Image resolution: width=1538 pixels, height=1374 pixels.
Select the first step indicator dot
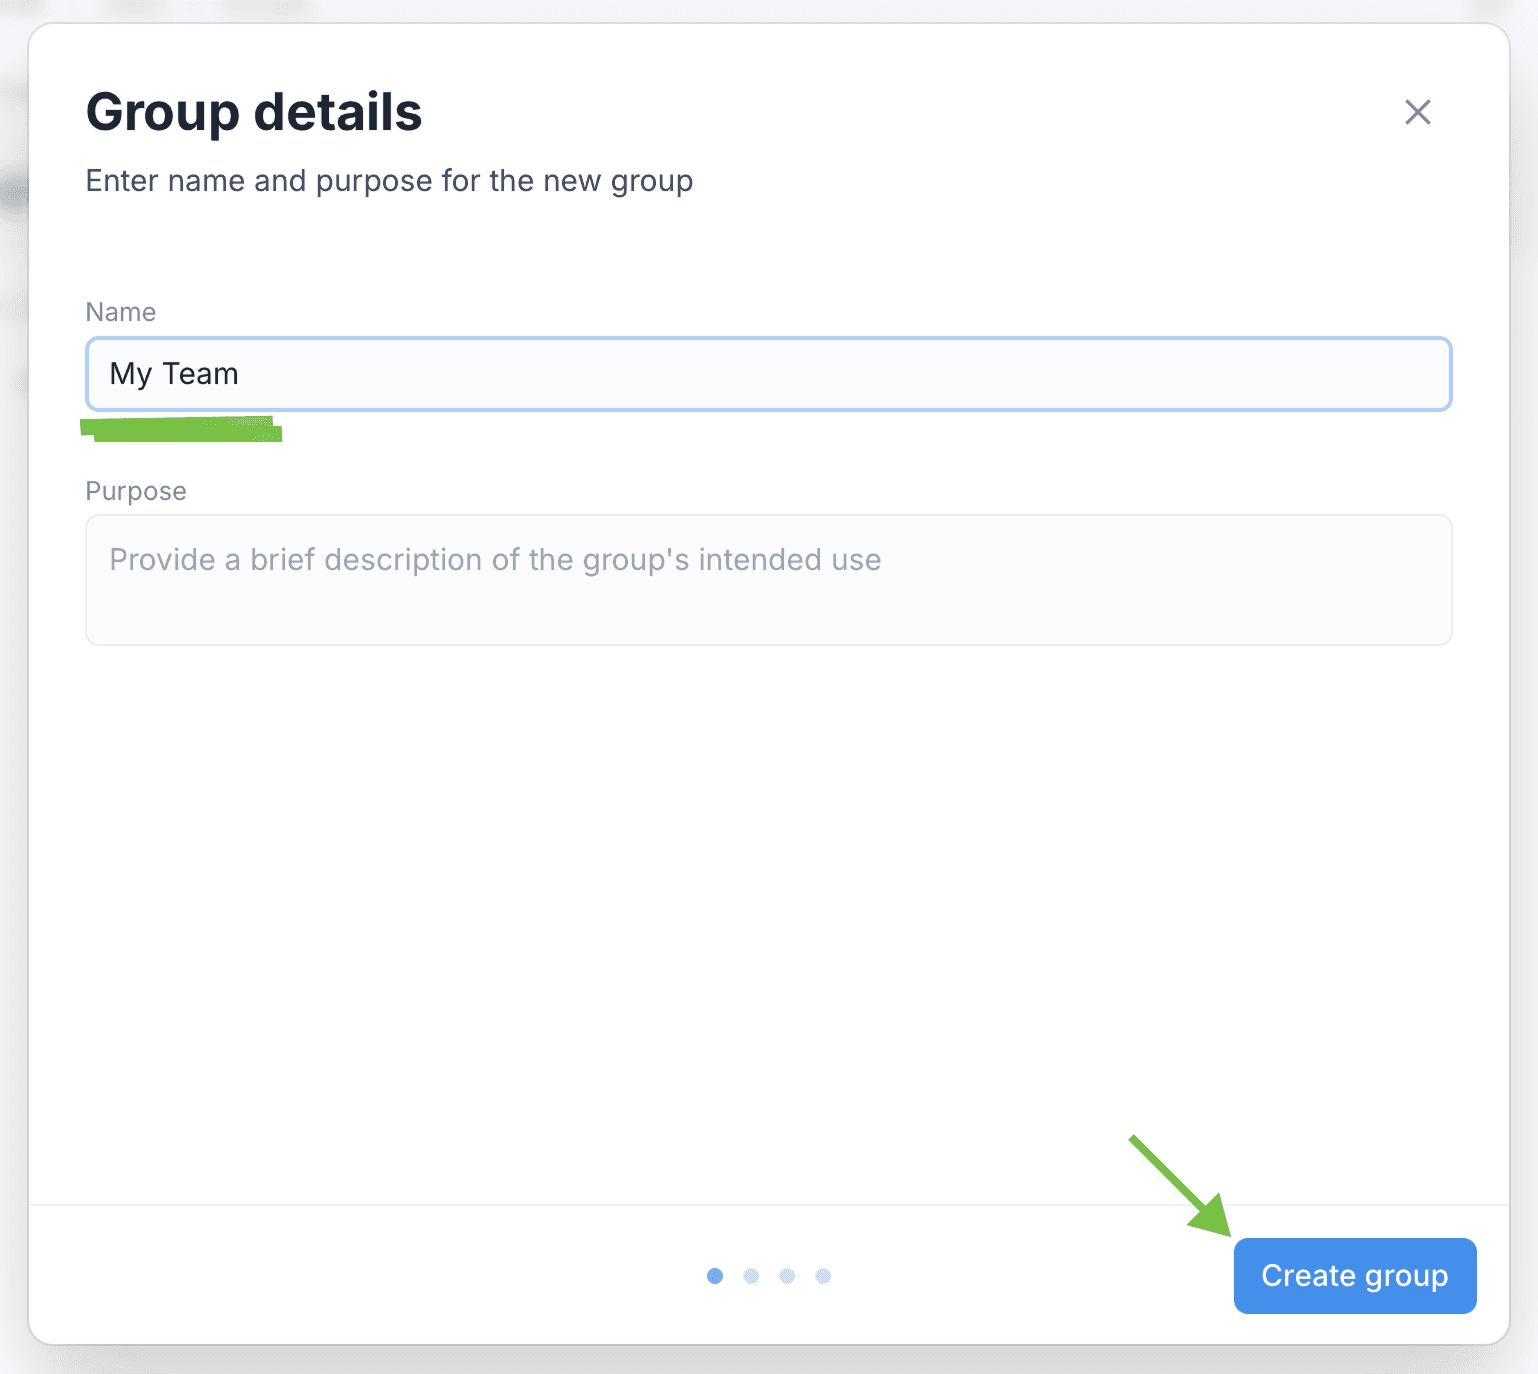click(715, 1276)
